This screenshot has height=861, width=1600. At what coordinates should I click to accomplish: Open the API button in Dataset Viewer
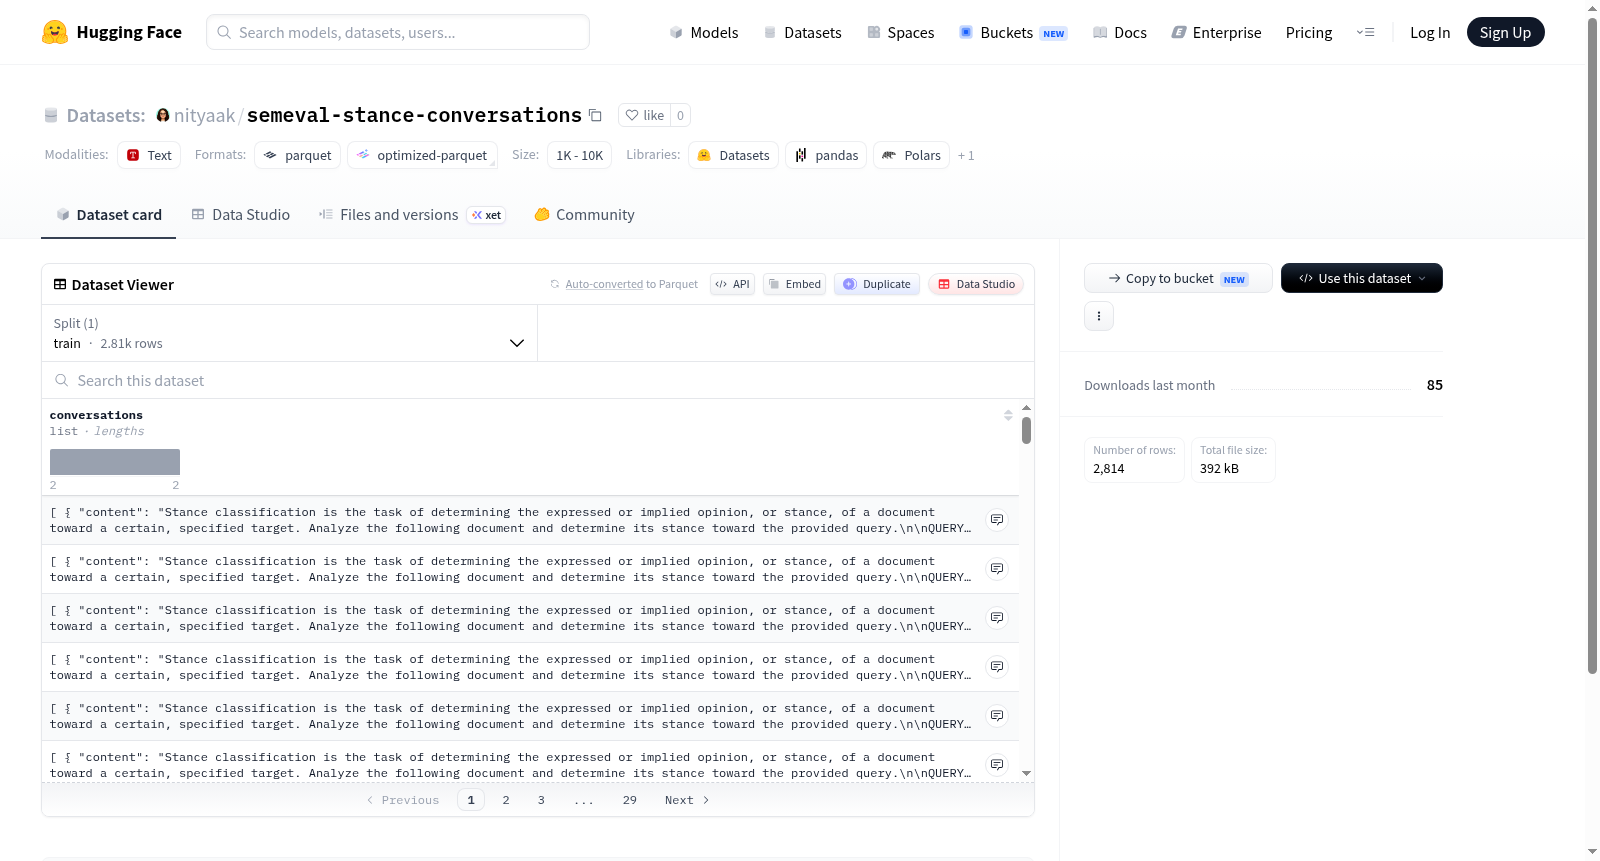click(733, 284)
